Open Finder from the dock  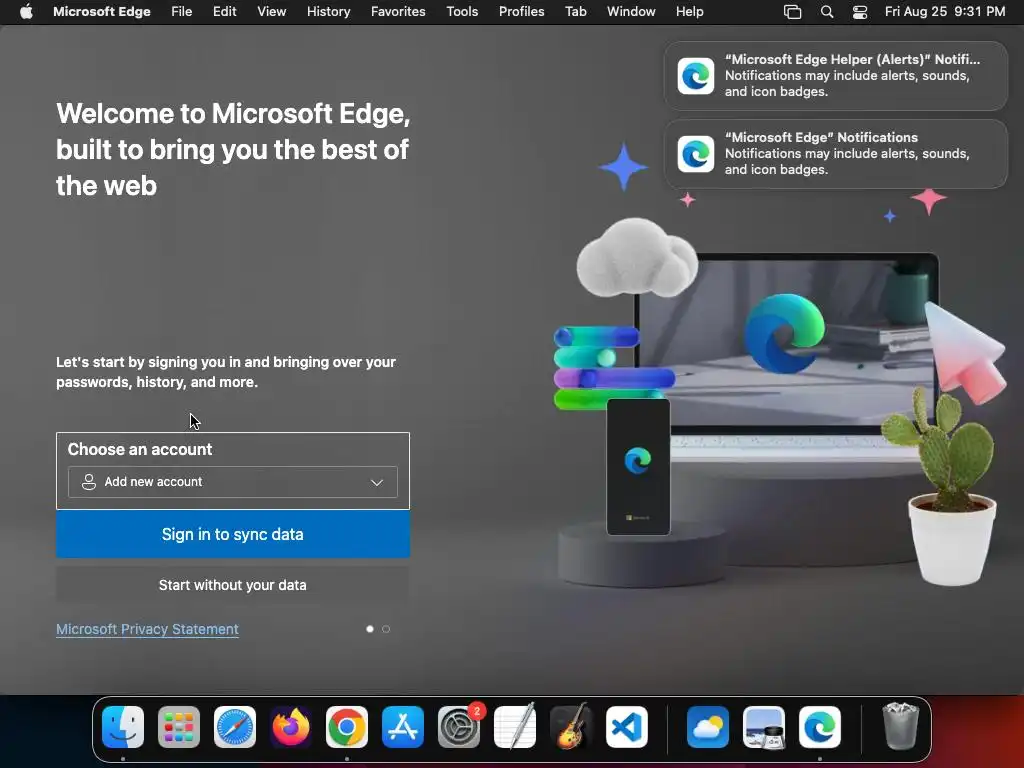click(x=123, y=727)
